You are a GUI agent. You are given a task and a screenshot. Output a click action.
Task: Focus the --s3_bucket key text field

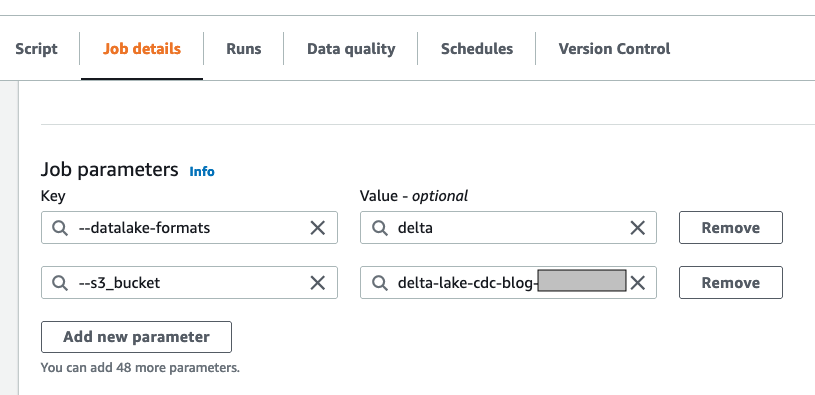click(x=189, y=283)
